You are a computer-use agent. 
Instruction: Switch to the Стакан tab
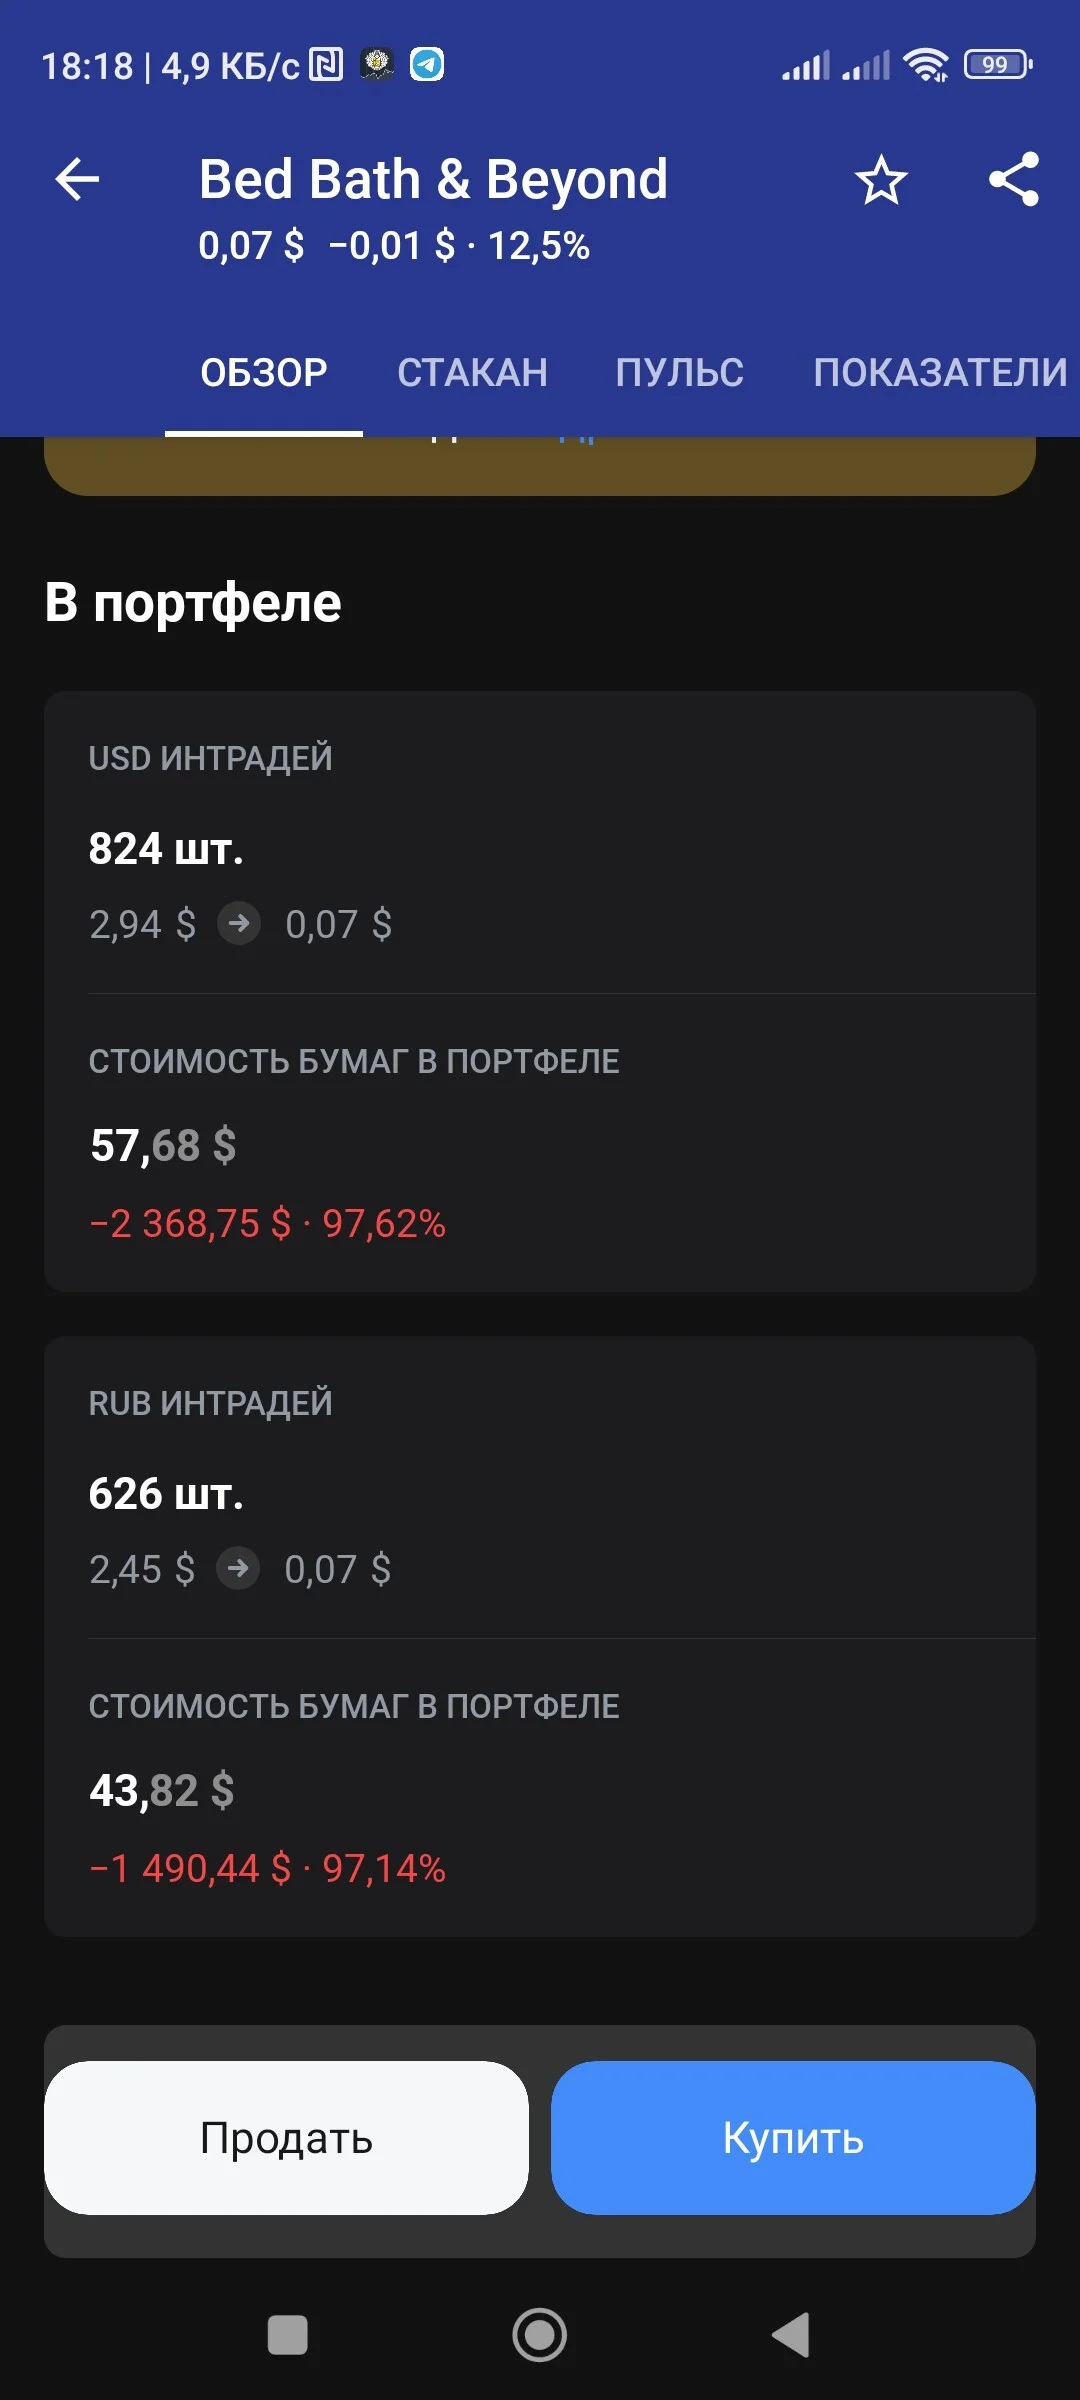point(472,372)
